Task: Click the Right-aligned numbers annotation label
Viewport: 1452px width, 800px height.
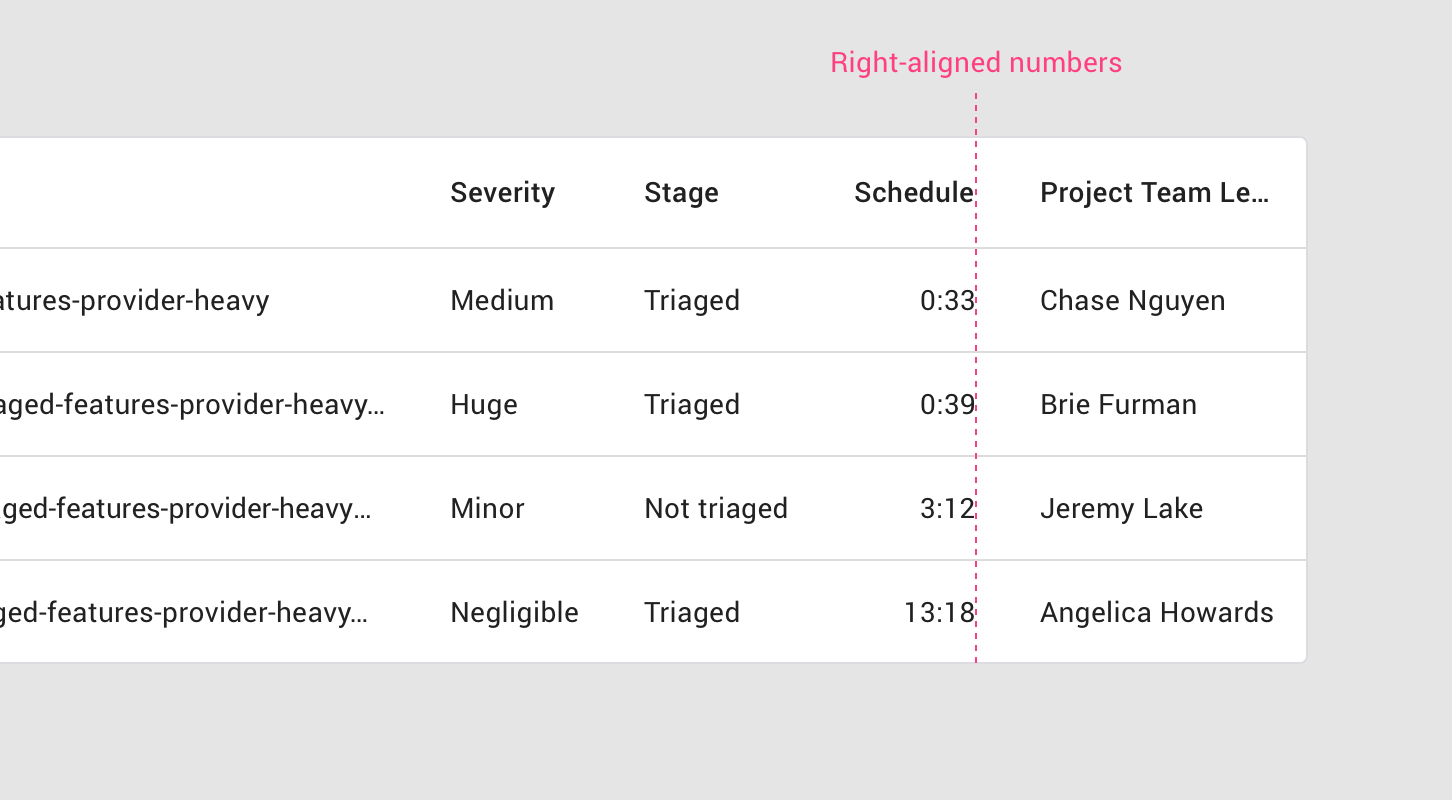Action: 976,63
